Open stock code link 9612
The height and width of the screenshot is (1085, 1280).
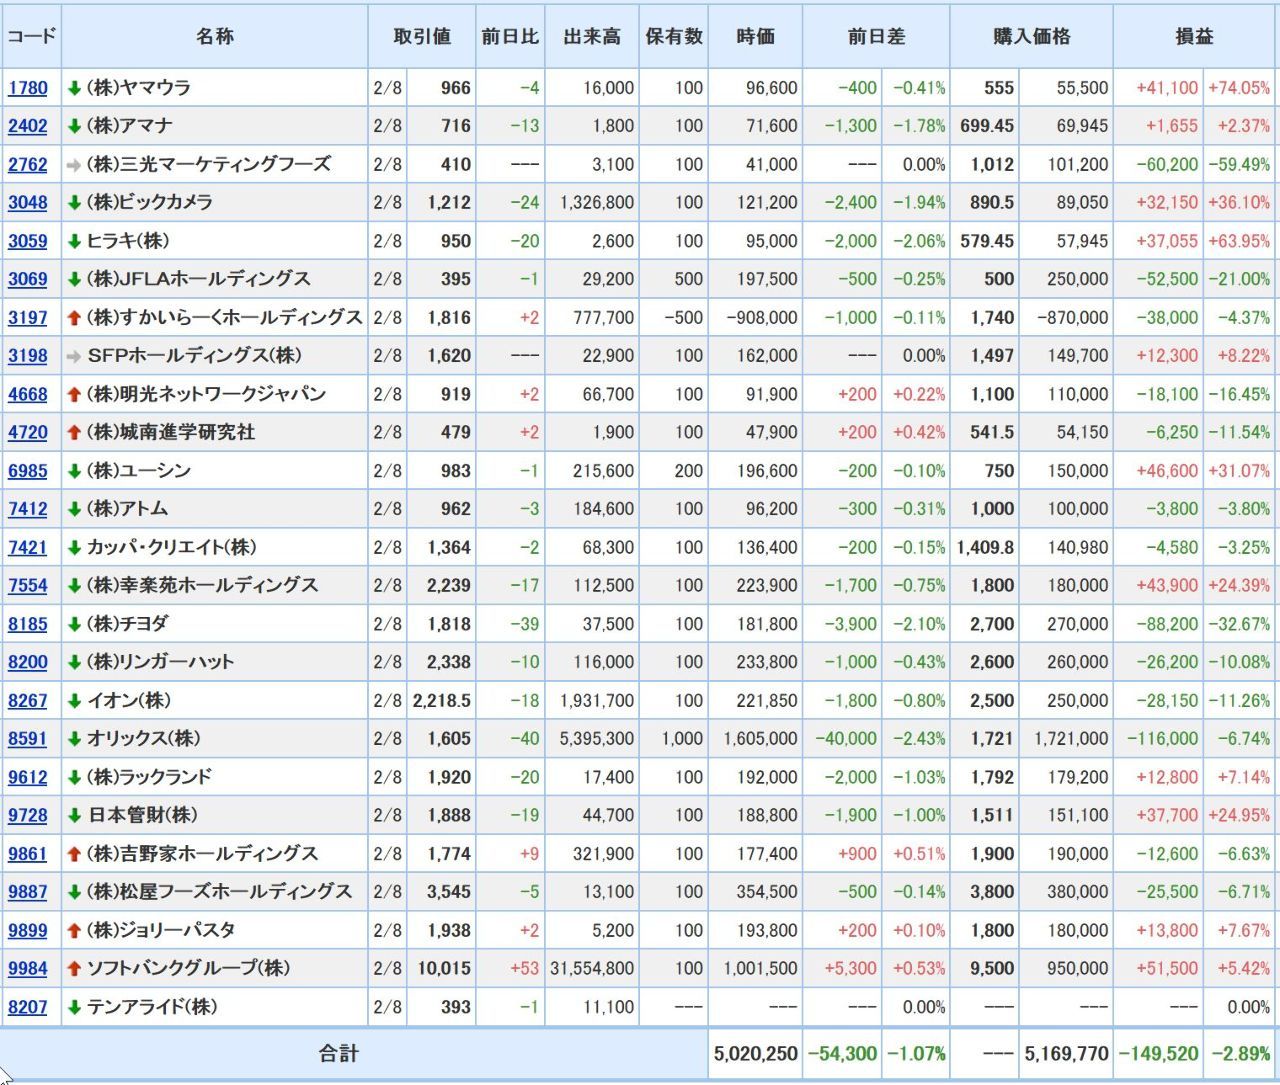point(28,777)
